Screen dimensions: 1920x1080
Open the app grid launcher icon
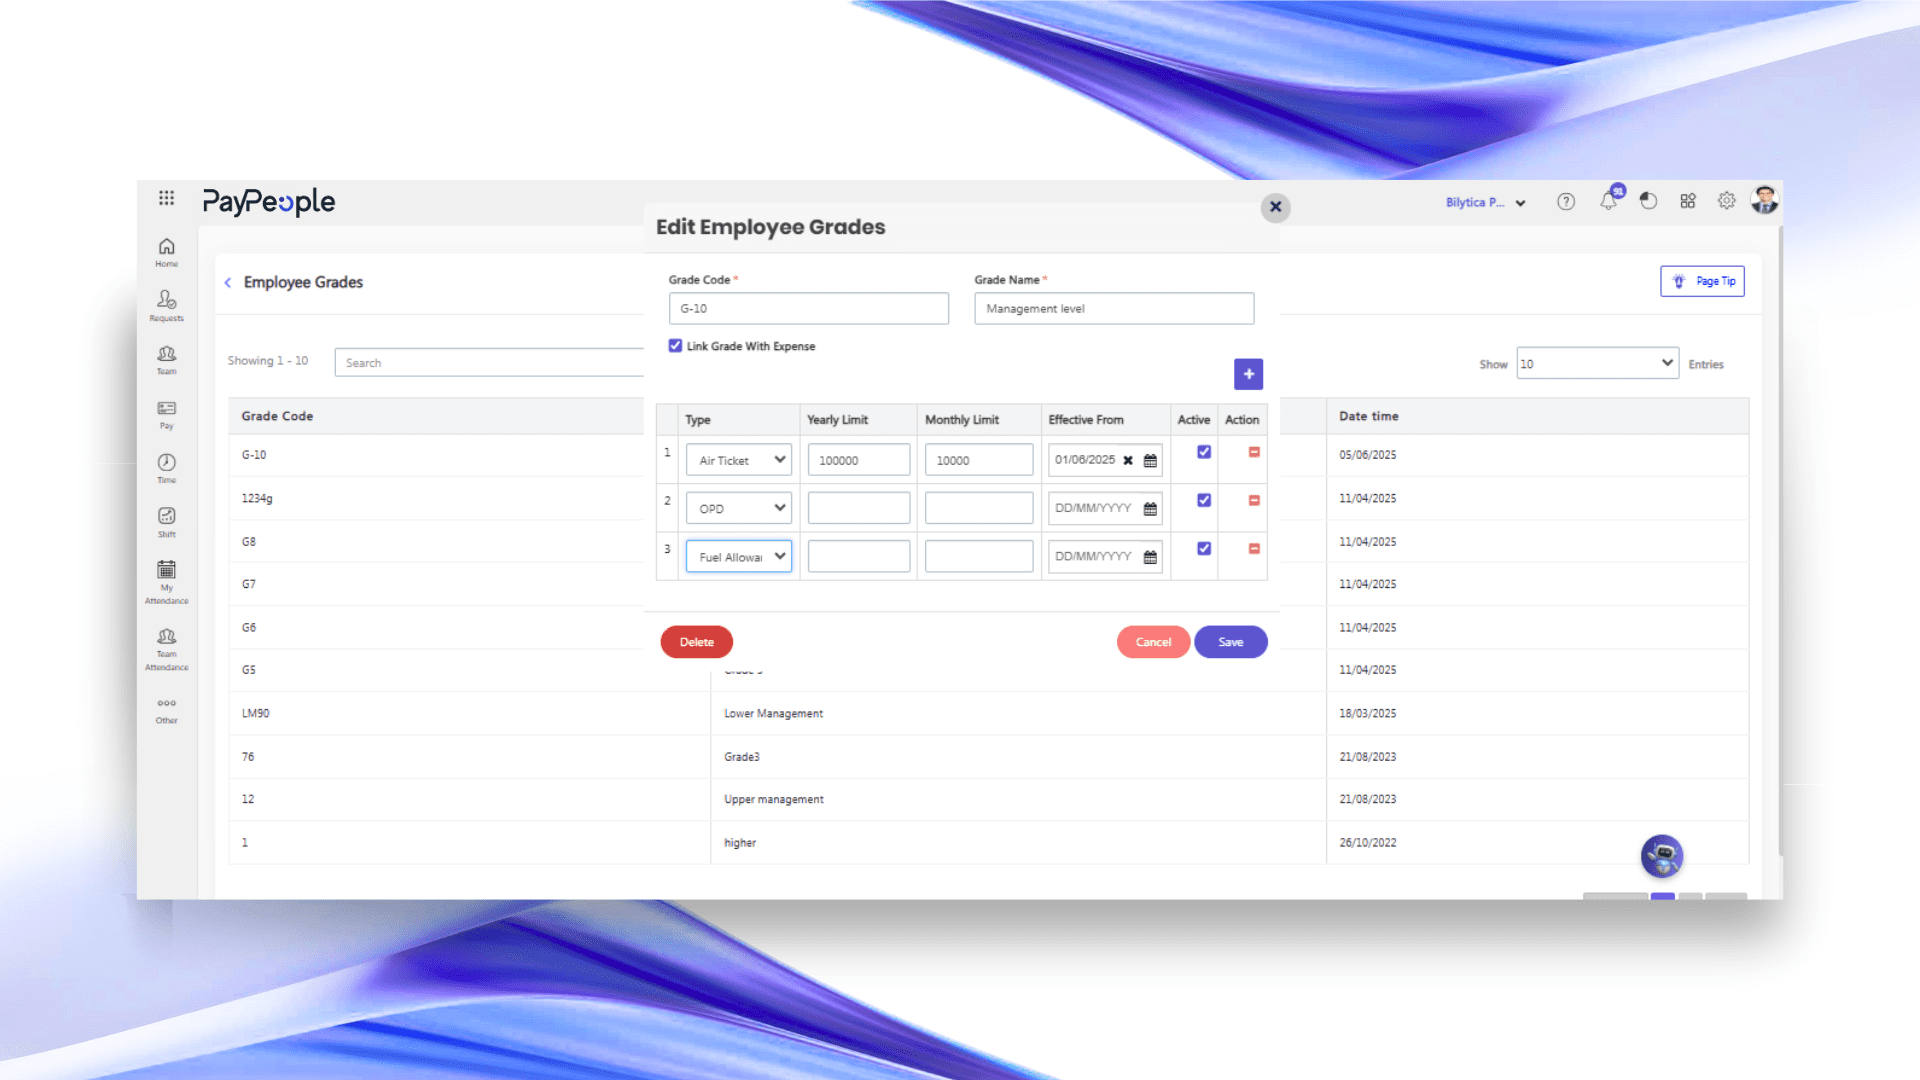coord(166,198)
